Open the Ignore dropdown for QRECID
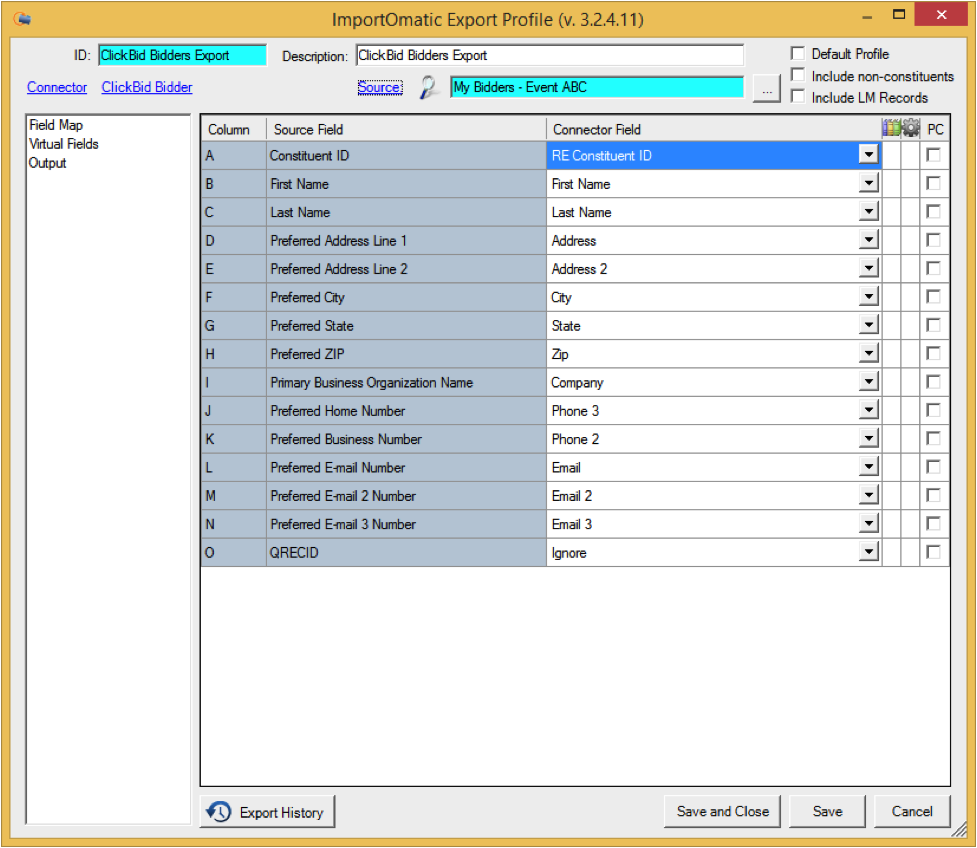The image size is (977, 848). click(x=869, y=552)
